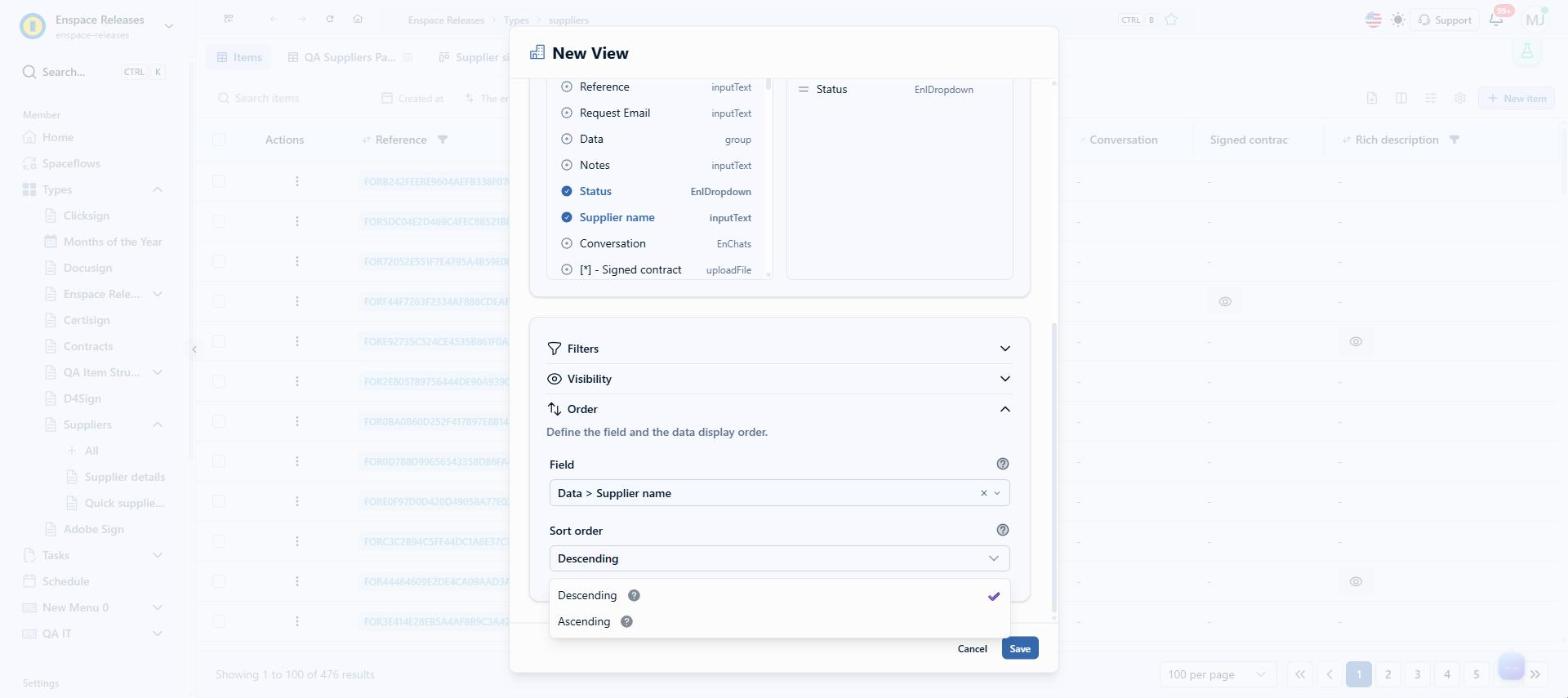Open Schedule in sidebar
Screen dimensions: 1568x698
tap(66, 581)
